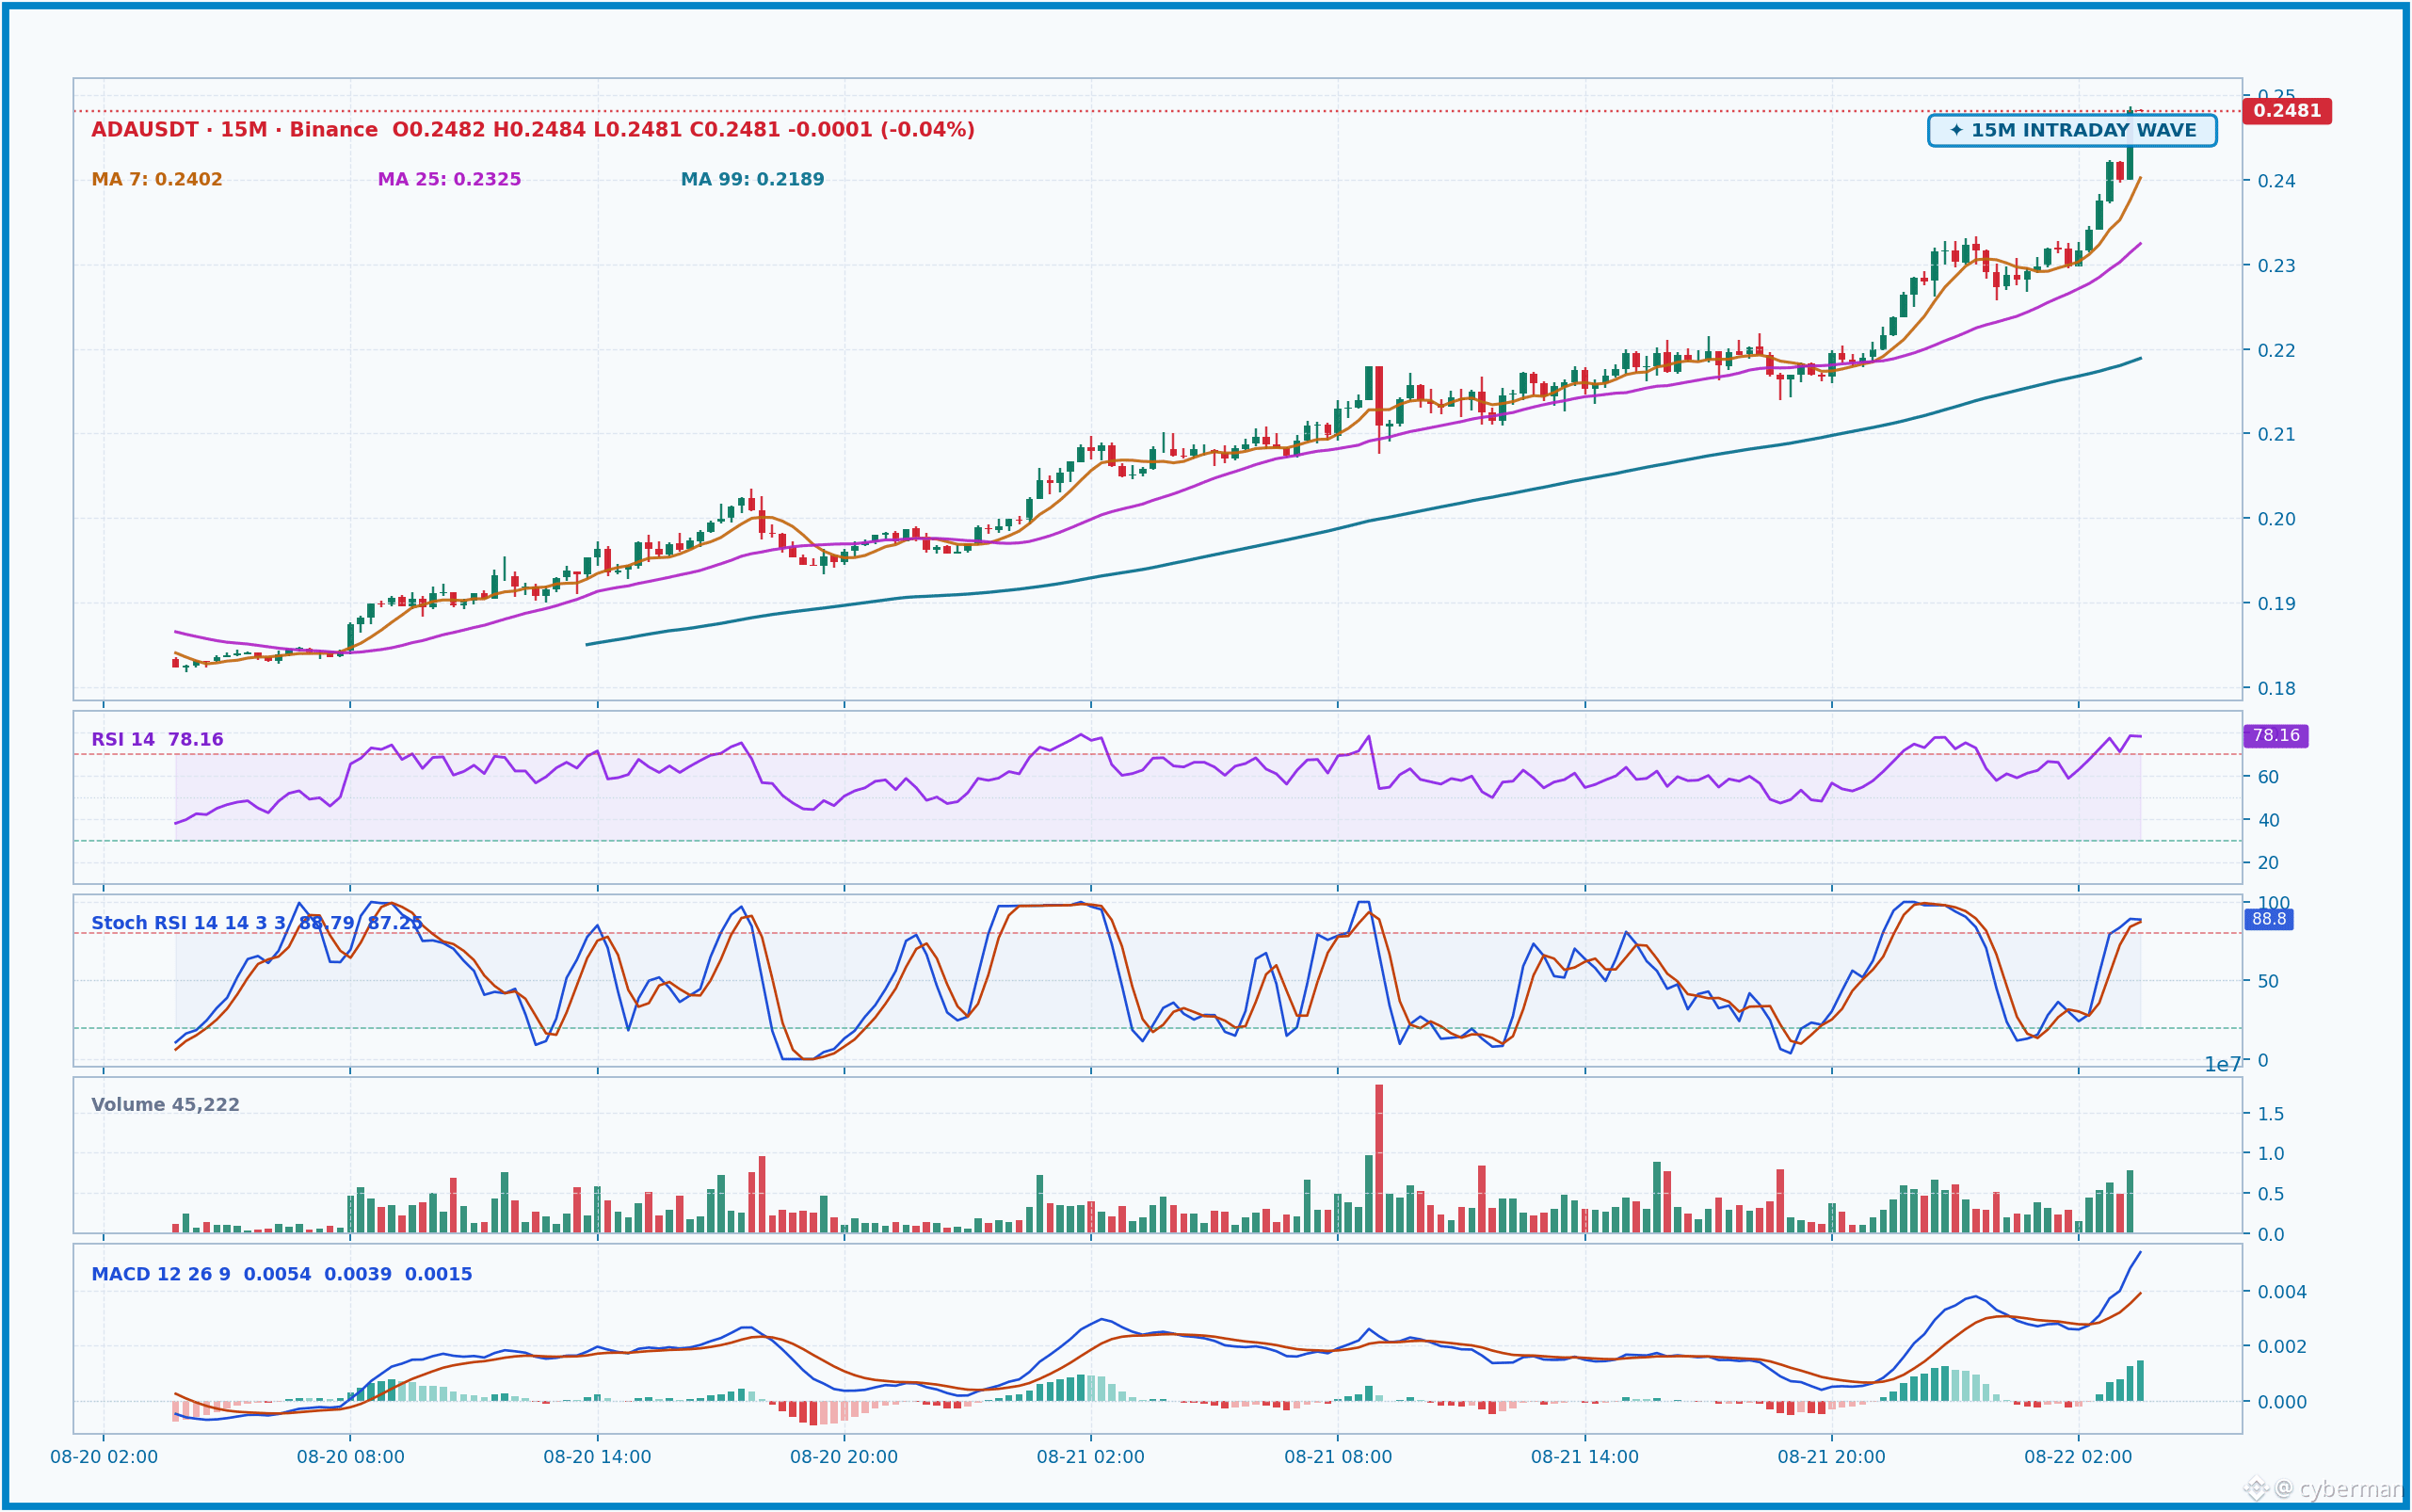Click the 1.5 label on volume axis
This screenshot has width=2412, height=1512.
[x=2271, y=1114]
